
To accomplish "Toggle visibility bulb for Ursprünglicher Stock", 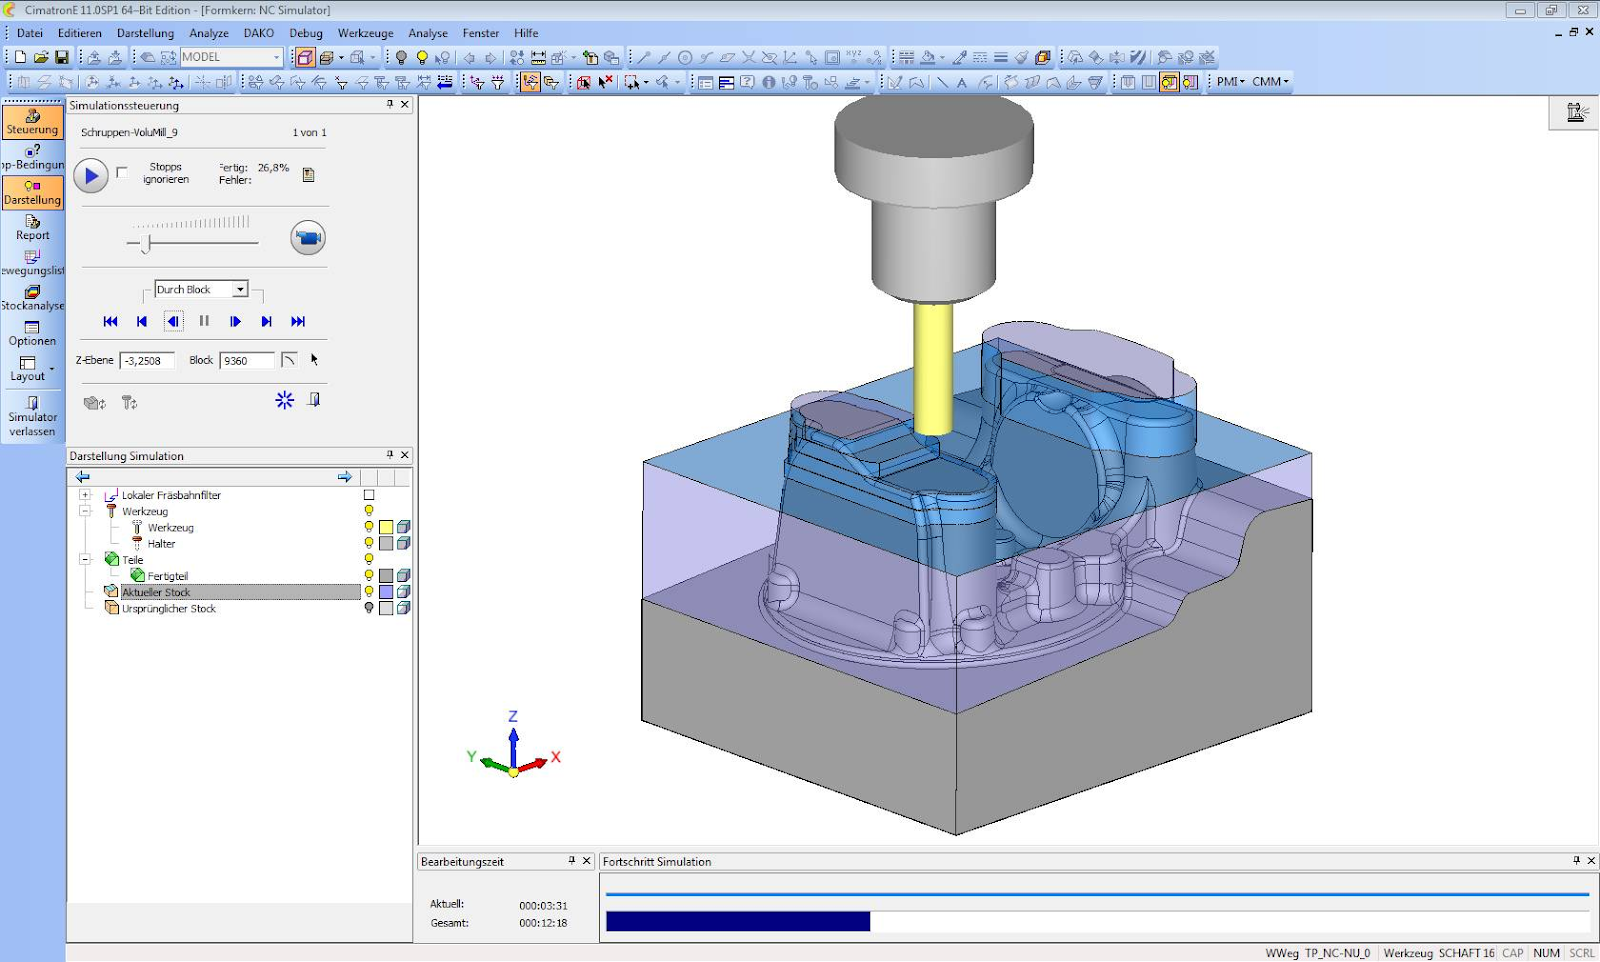I will pyautogui.click(x=369, y=608).
